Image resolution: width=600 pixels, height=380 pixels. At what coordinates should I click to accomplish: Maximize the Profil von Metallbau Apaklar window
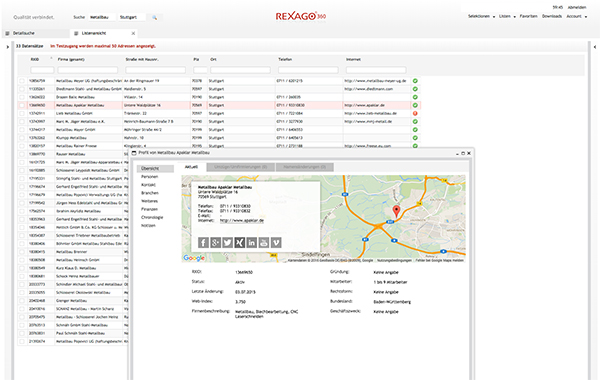coord(463,153)
